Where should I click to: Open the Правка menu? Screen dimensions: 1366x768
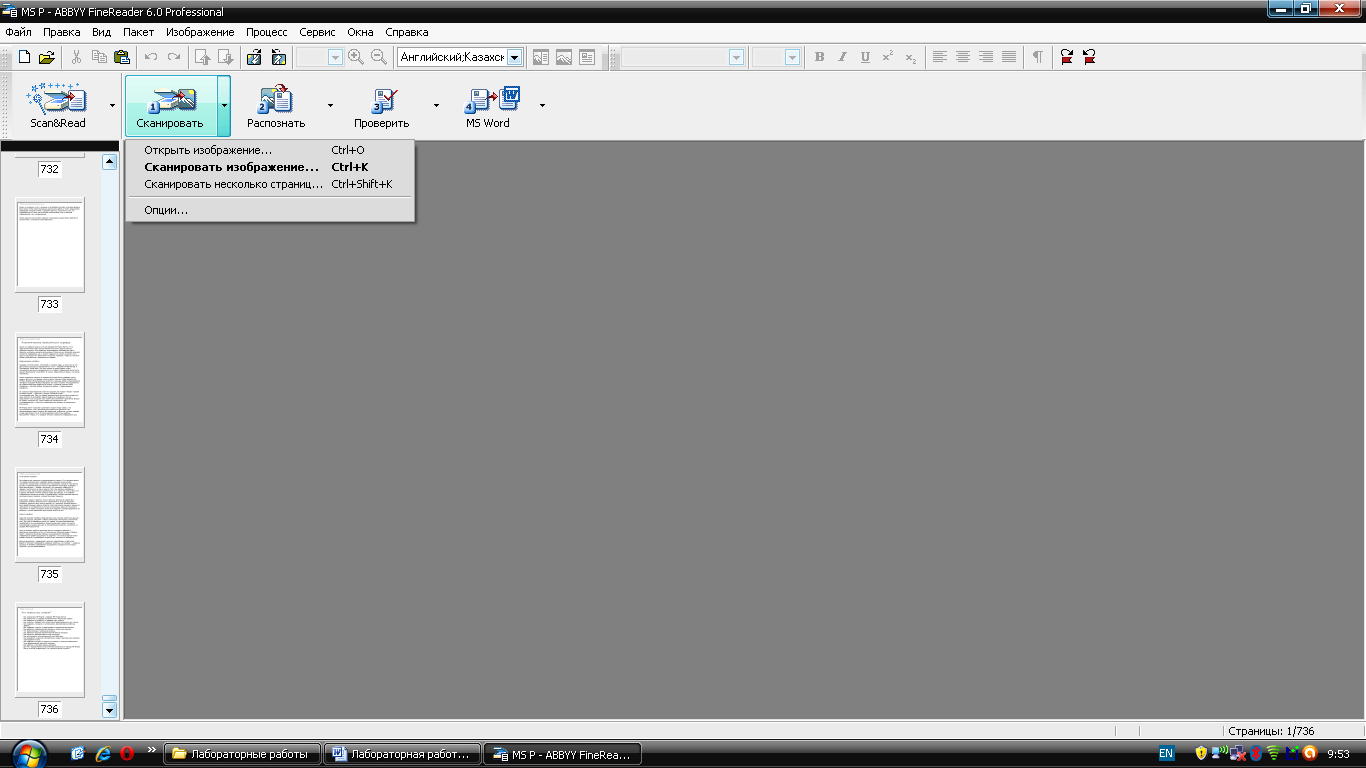[x=62, y=32]
